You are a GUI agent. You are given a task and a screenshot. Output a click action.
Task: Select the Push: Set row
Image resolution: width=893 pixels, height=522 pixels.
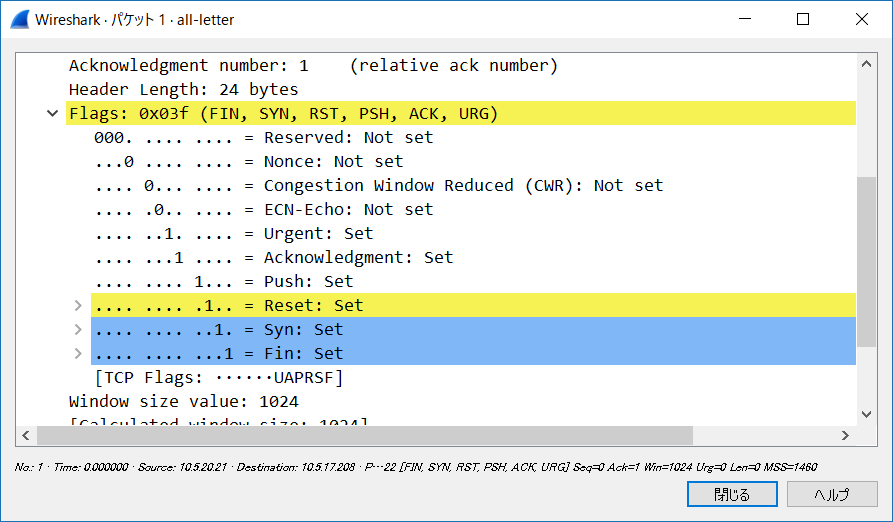pyautogui.click(x=224, y=281)
